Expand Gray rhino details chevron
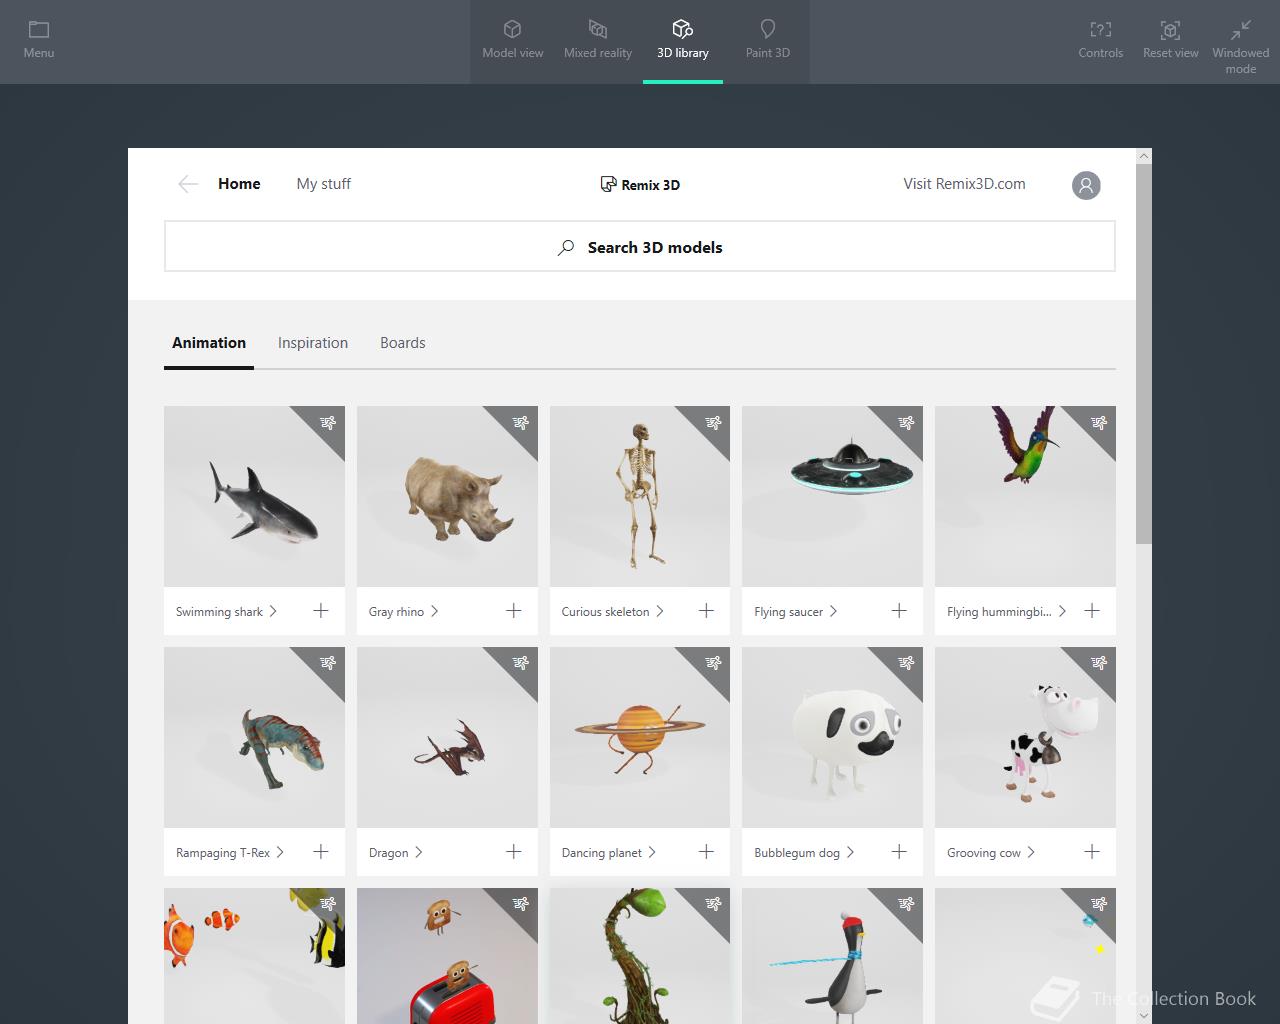The image size is (1280, 1024). 434,611
